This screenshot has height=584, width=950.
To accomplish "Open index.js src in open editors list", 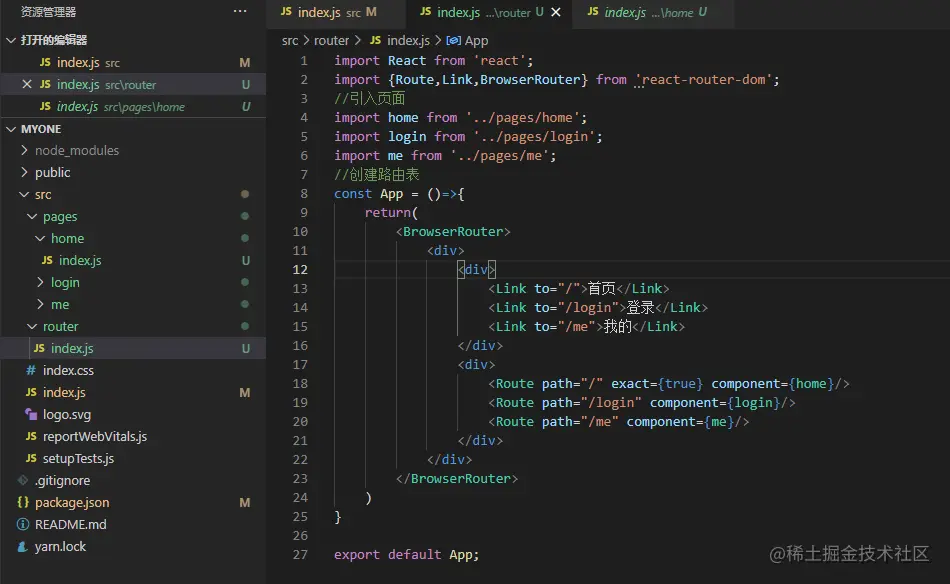I will pyautogui.click(x=133, y=62).
